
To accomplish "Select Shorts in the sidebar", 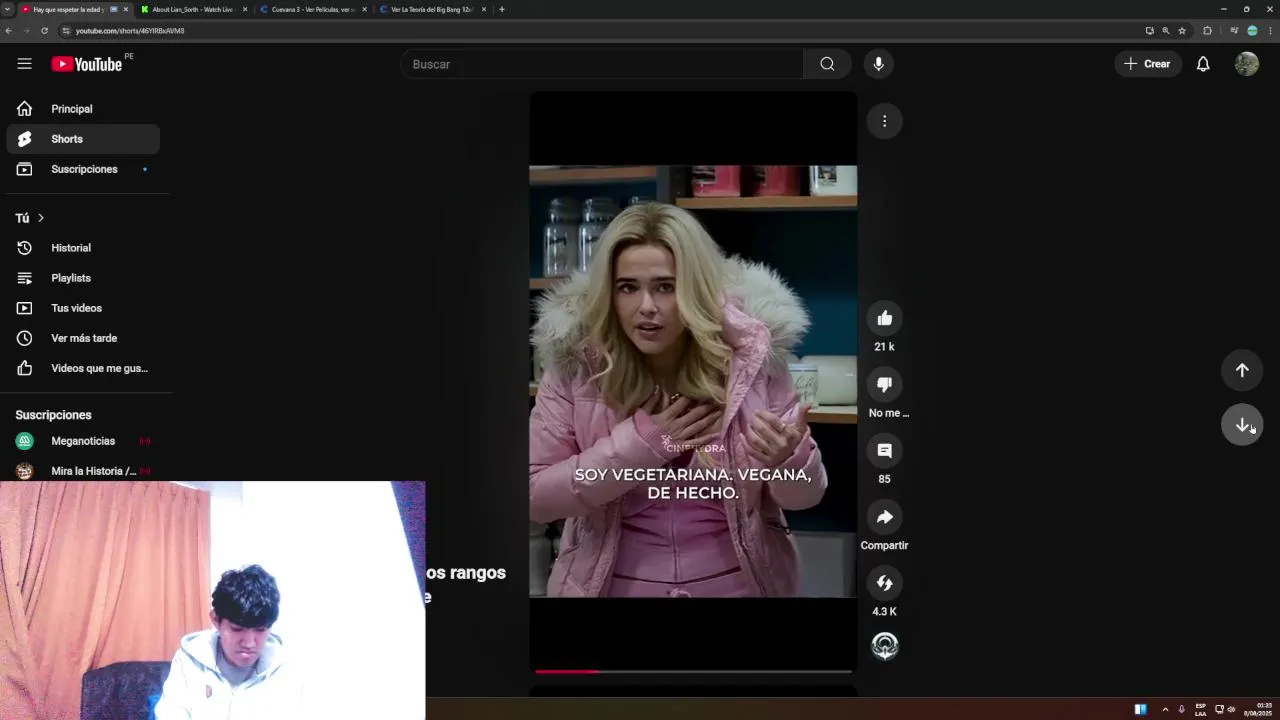I will (x=83, y=139).
